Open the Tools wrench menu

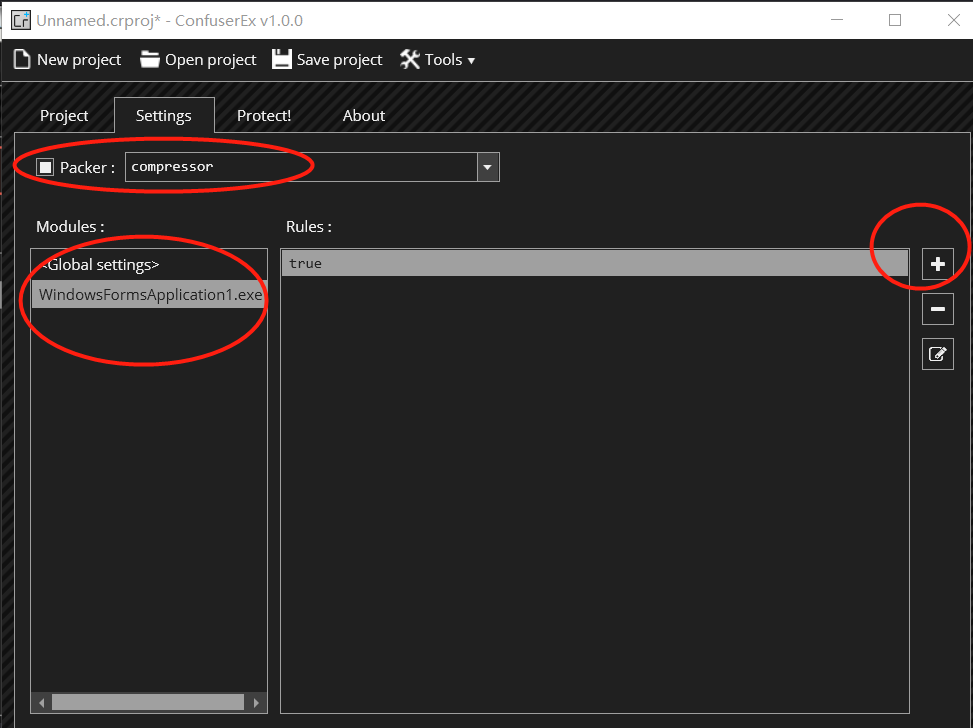[x=410, y=60]
